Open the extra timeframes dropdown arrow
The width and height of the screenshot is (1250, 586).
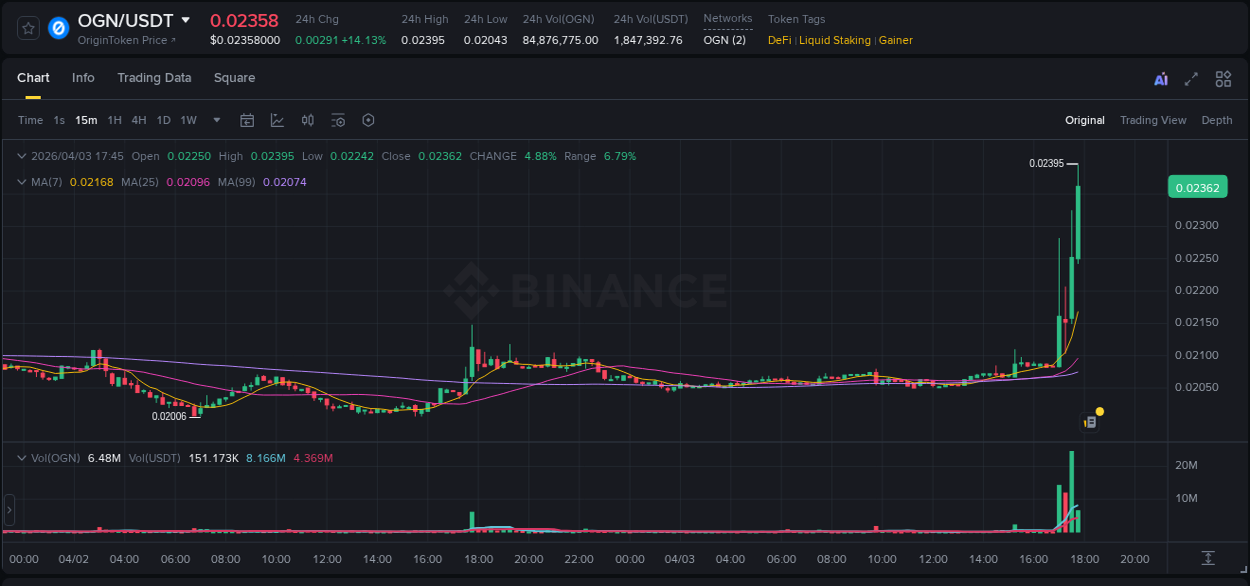[x=215, y=120]
